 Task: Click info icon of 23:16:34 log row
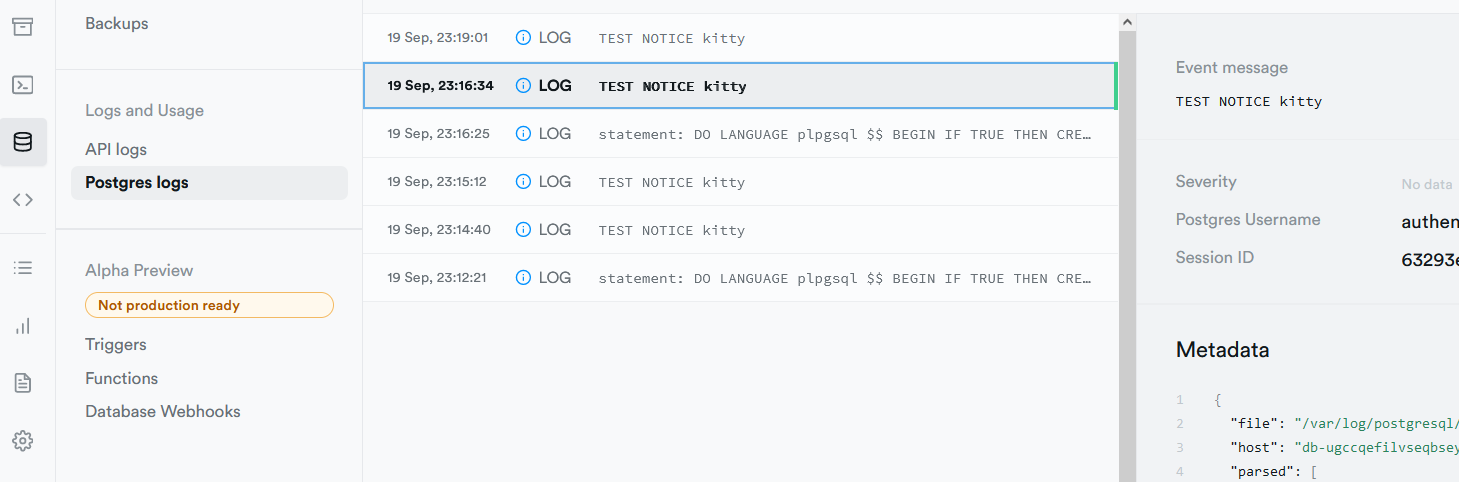pos(523,86)
